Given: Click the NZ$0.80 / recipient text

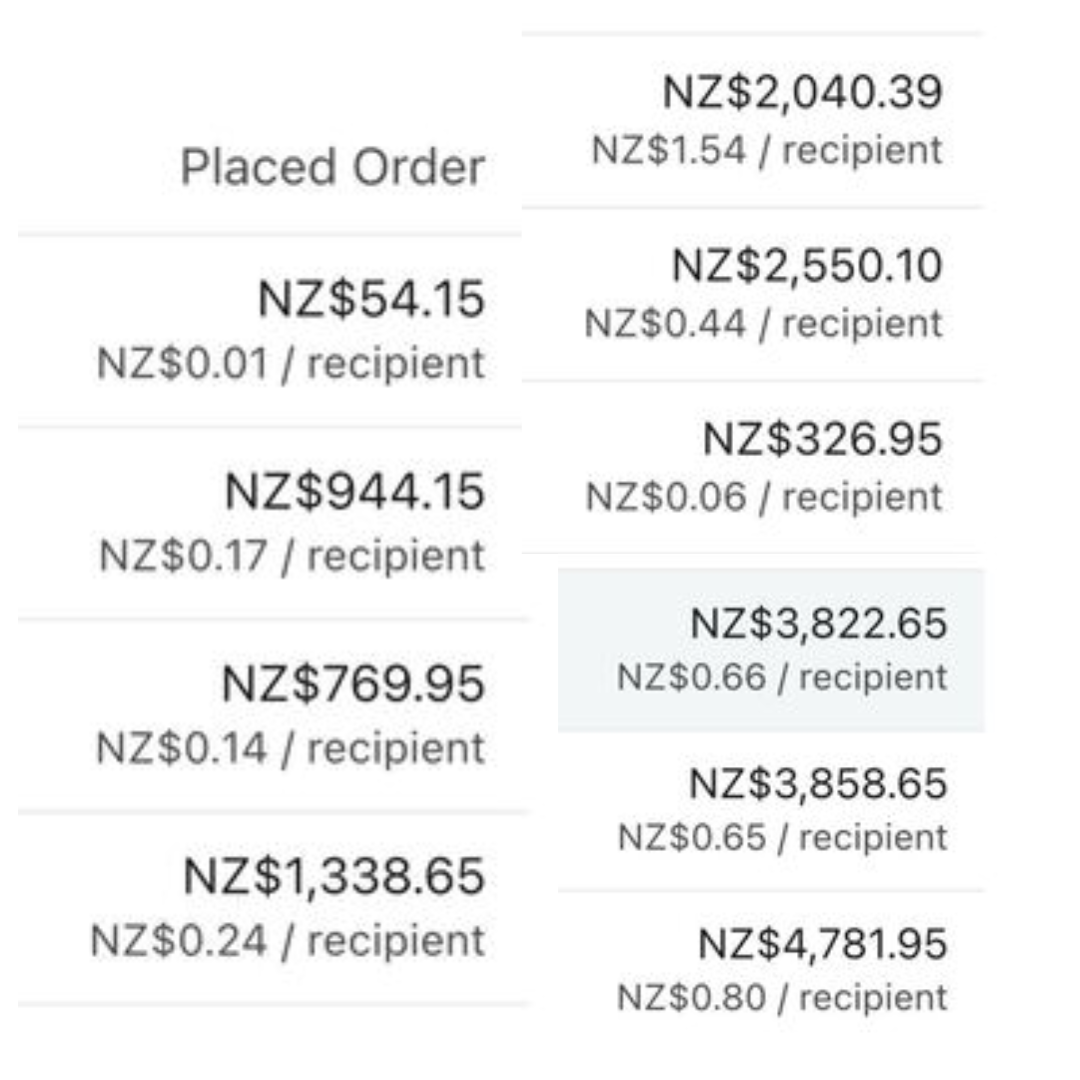Looking at the screenshot, I should [782, 998].
